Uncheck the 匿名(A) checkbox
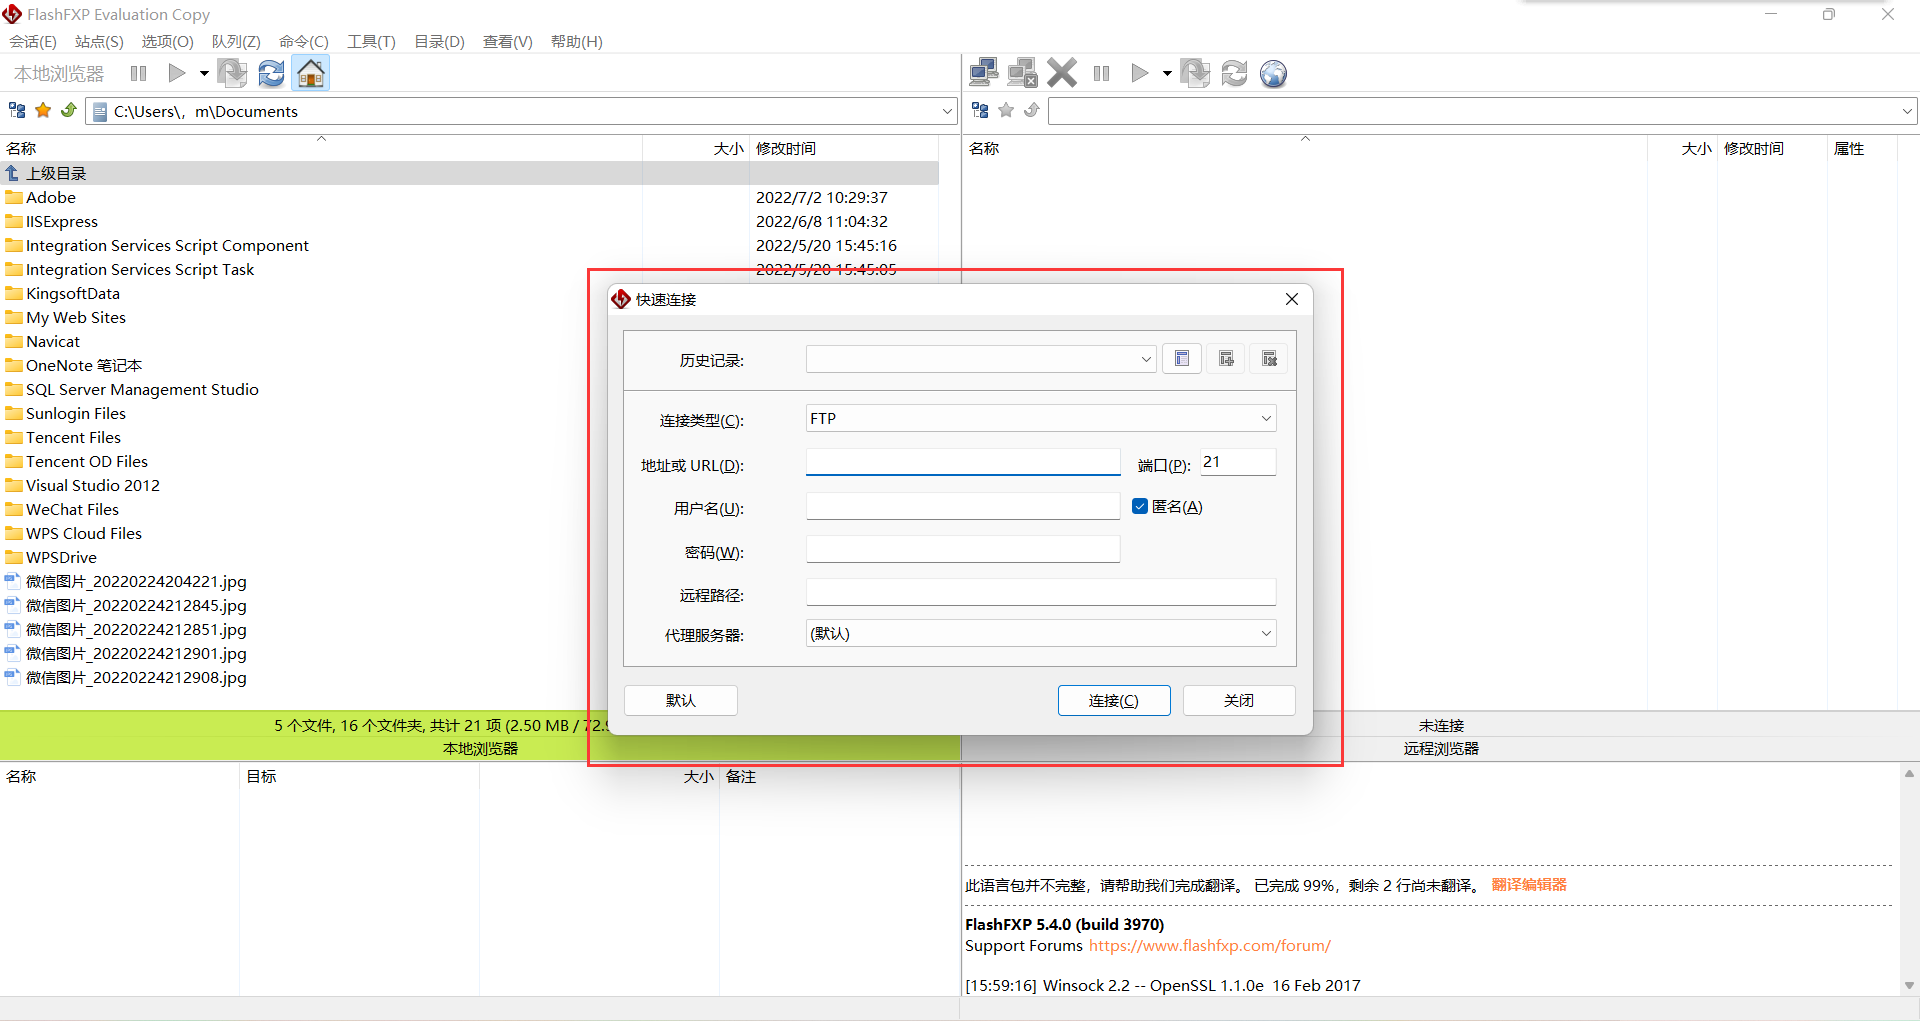Screen dimensions: 1920x1021 1140,506
